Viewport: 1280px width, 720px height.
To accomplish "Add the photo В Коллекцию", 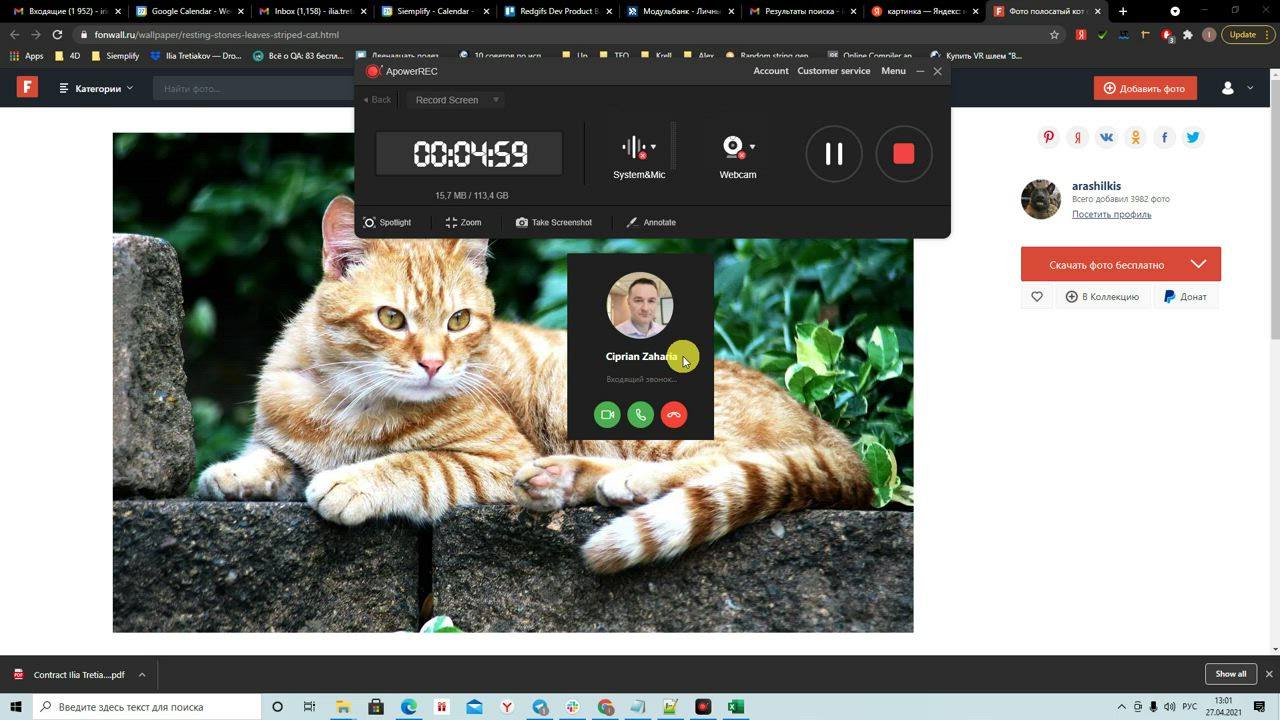I will tap(1102, 297).
